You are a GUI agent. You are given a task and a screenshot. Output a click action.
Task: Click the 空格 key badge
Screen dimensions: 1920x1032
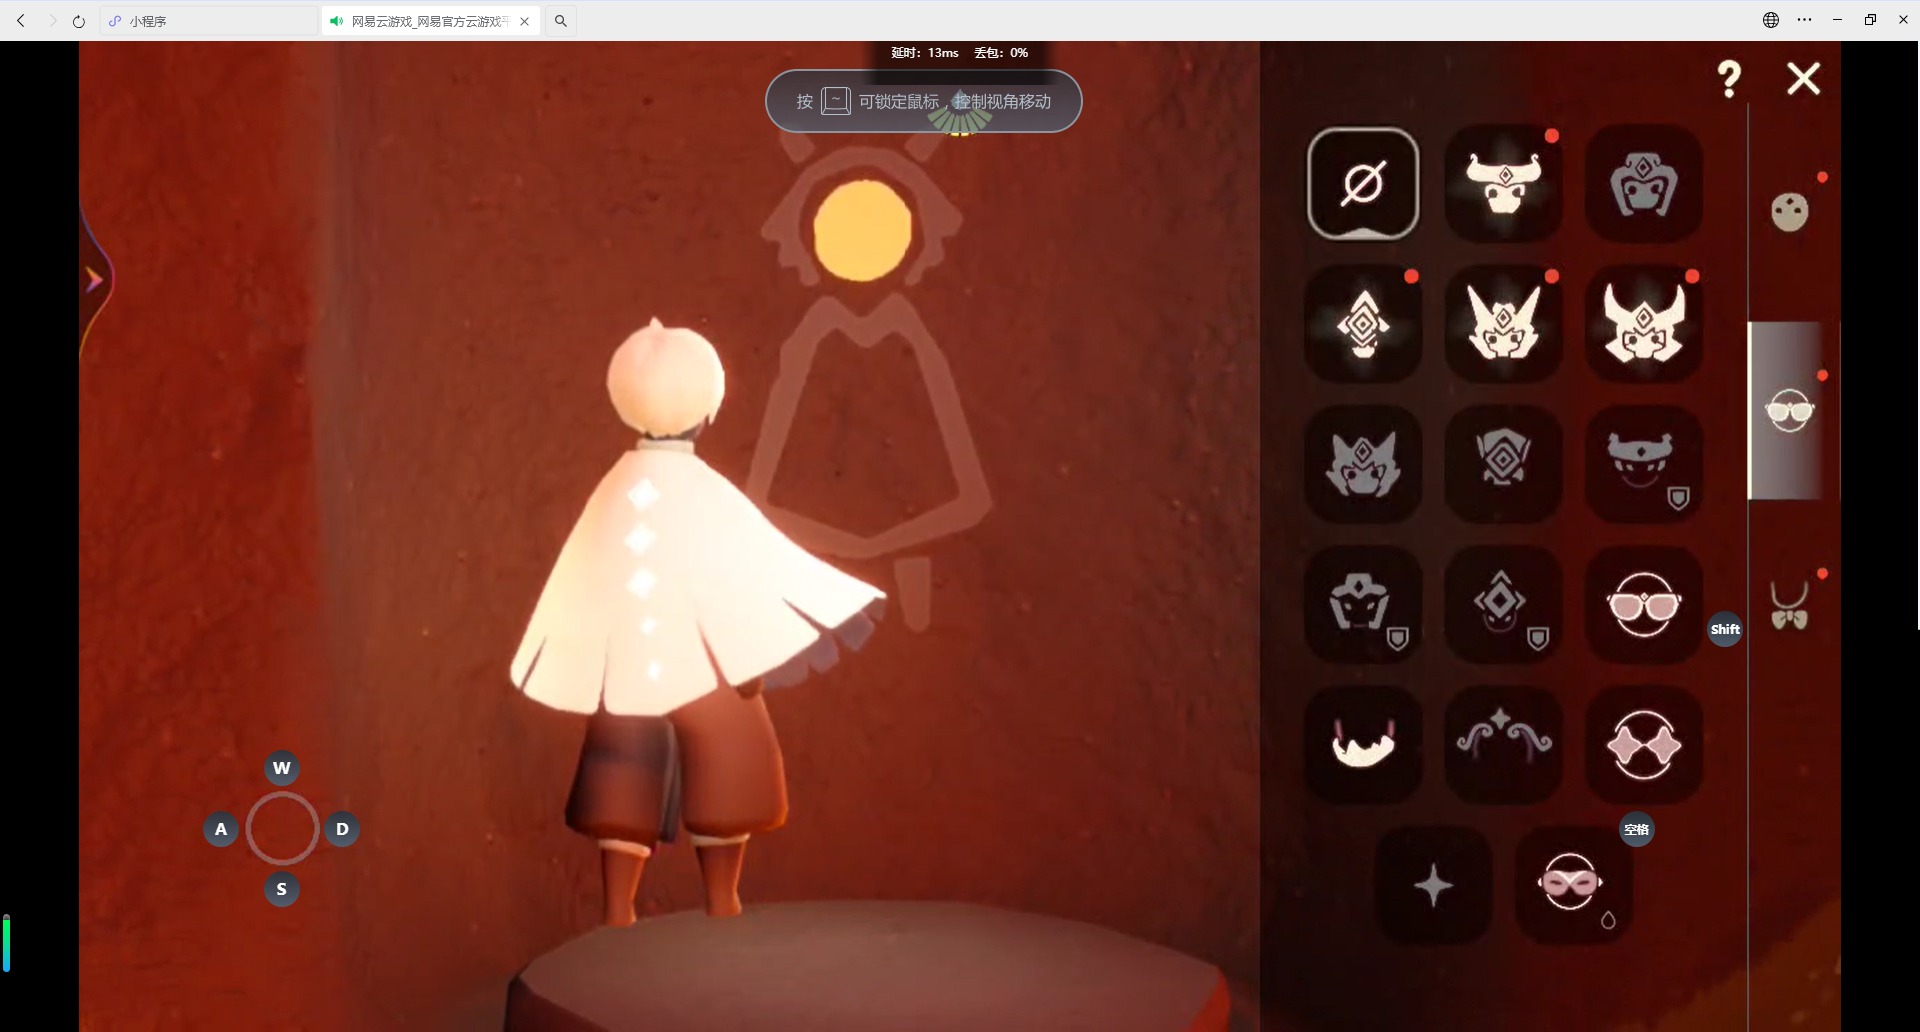click(x=1637, y=829)
